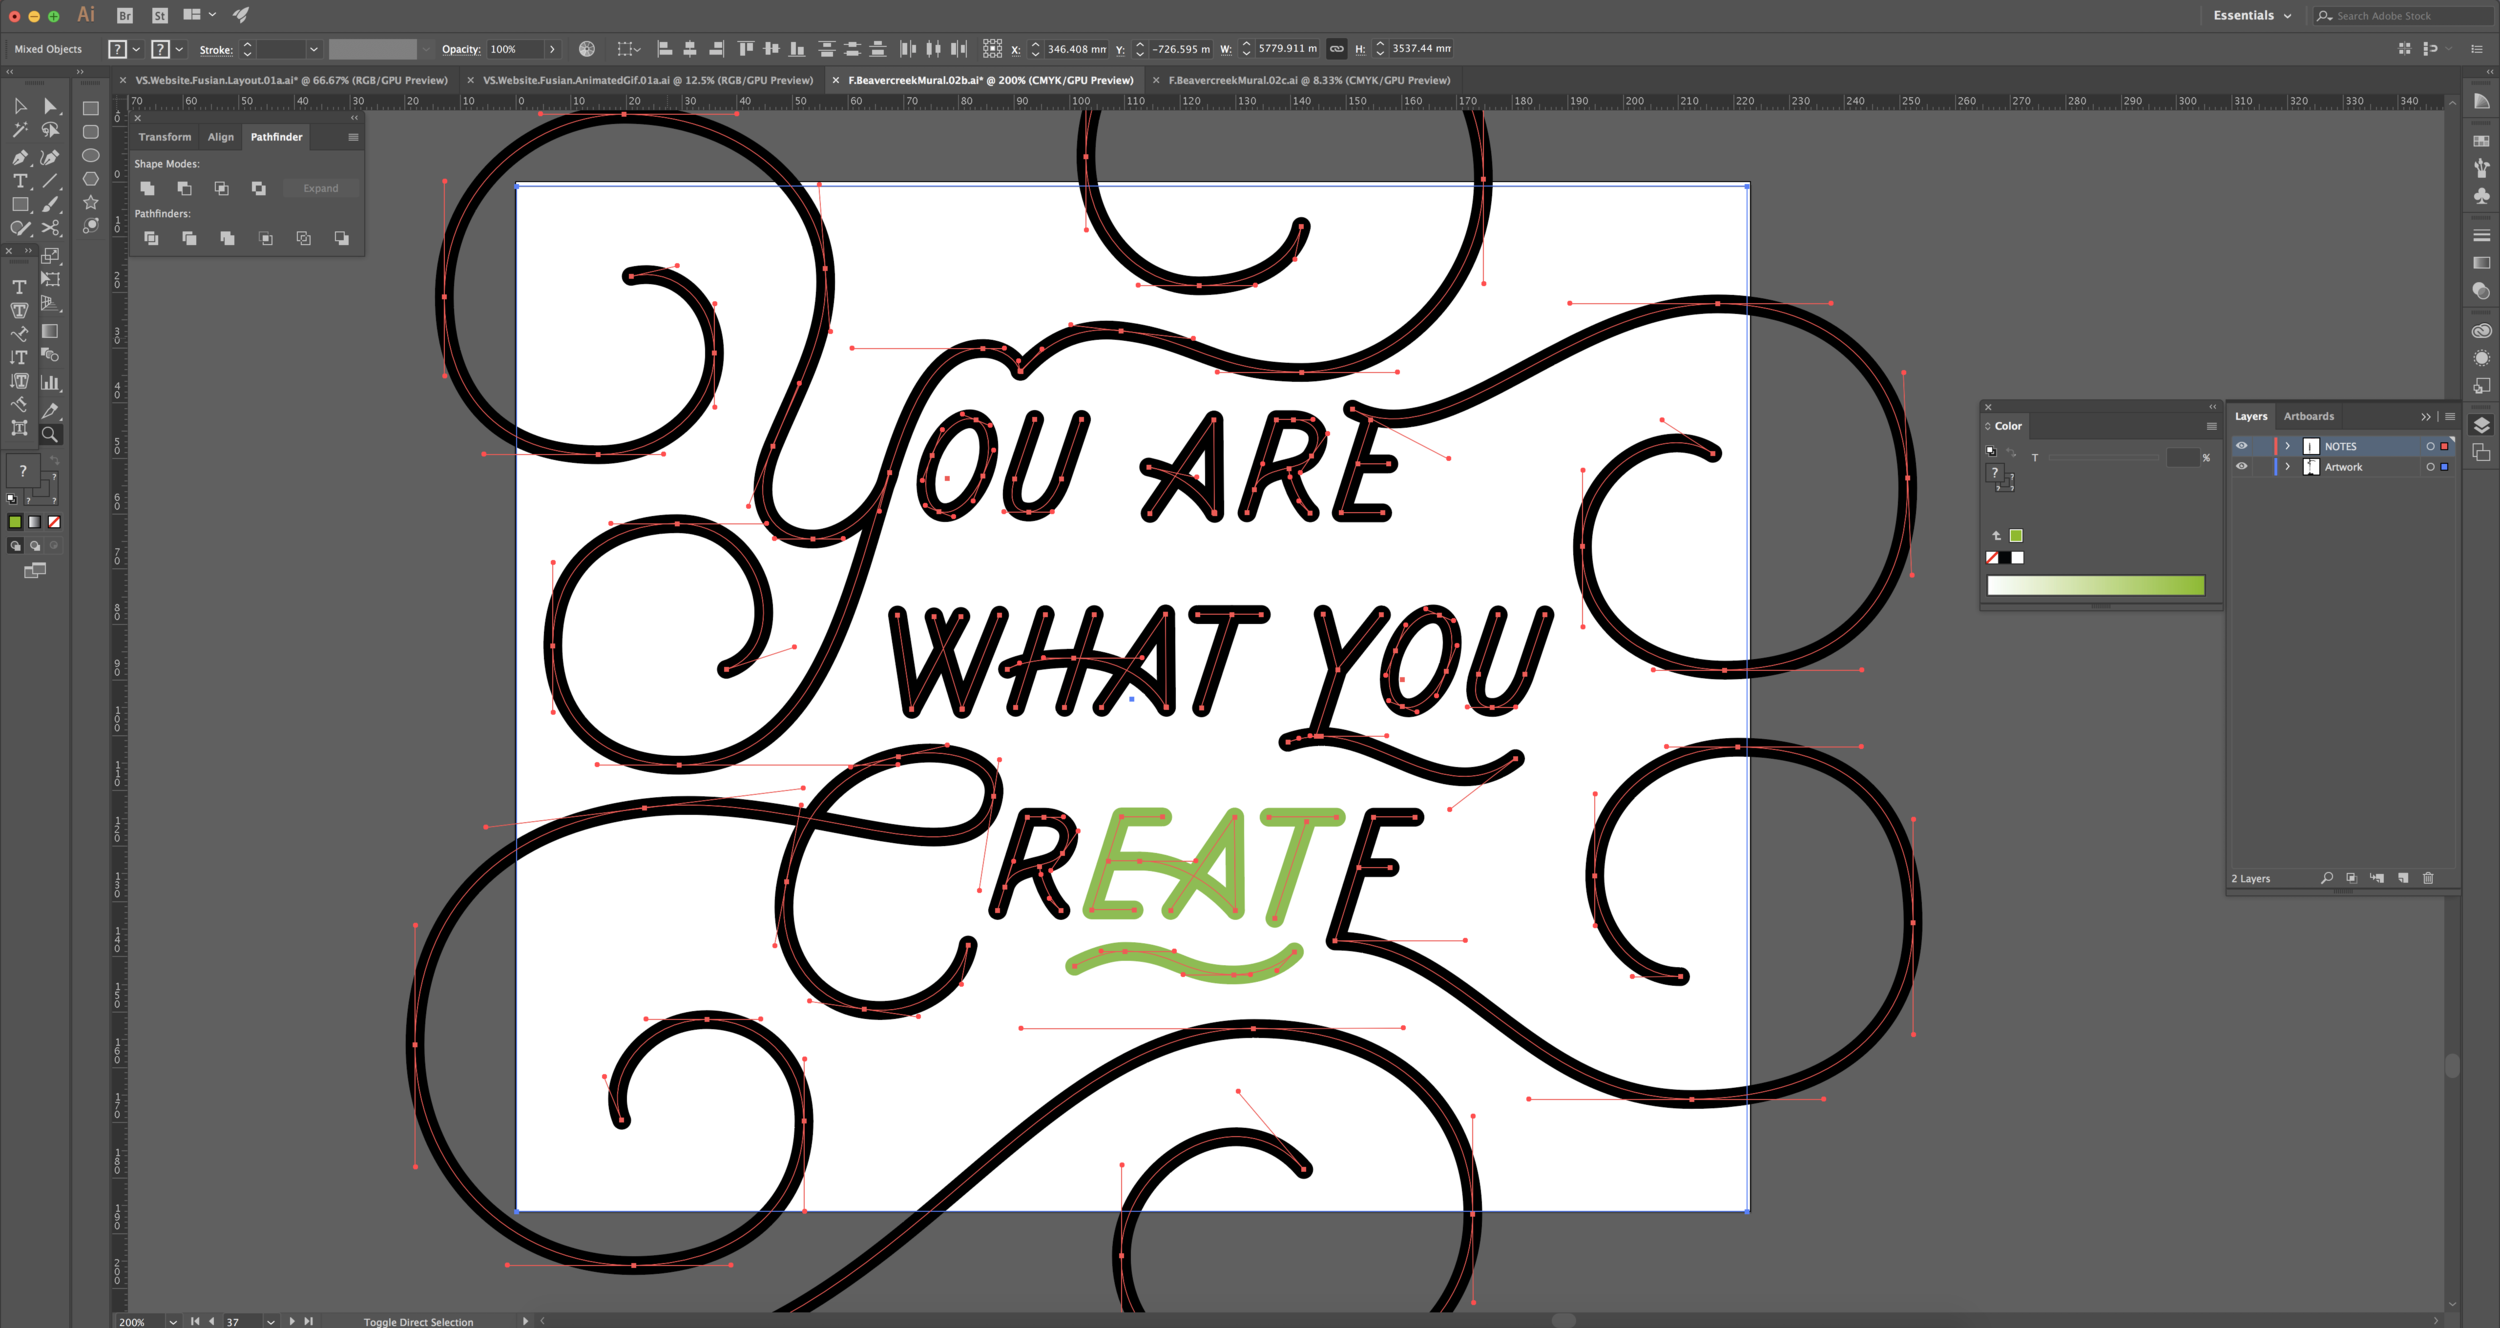The image size is (2500, 1328).
Task: Set toolbar fill to None
Action: click(x=54, y=522)
